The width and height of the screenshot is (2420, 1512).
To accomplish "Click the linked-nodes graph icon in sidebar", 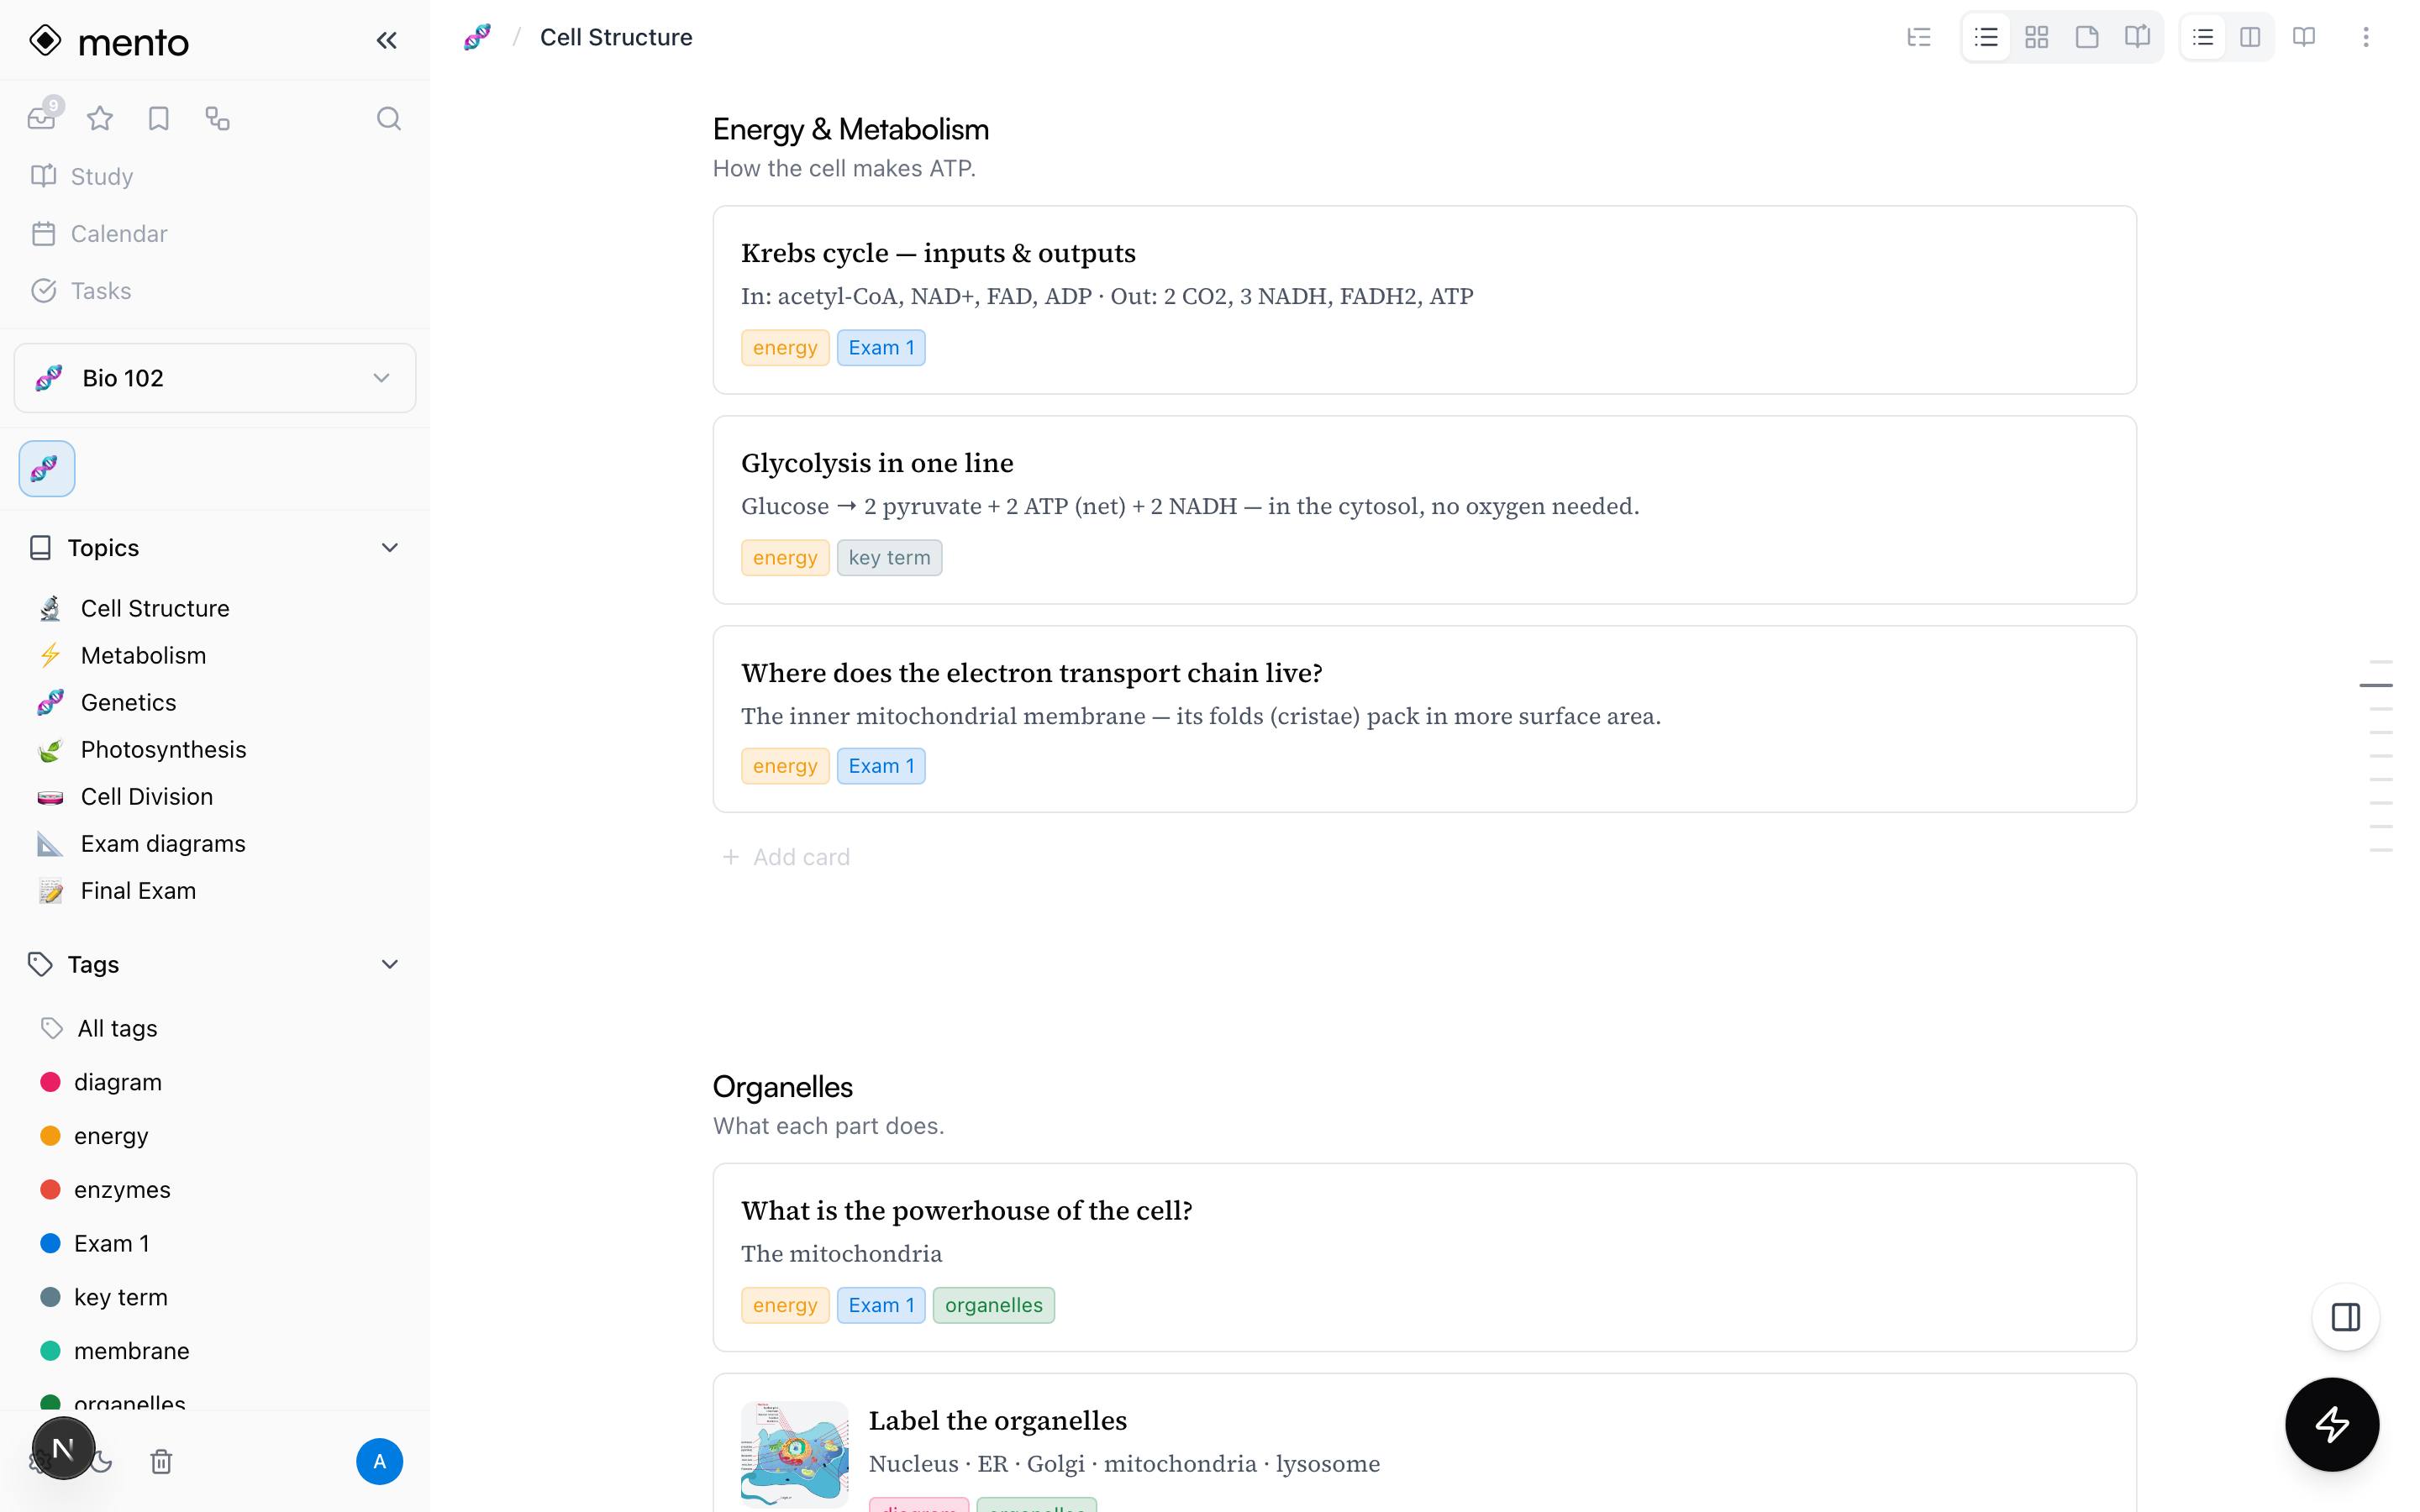I will [x=217, y=118].
